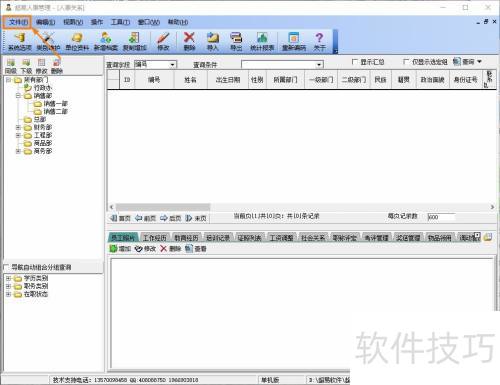Toggle the 仅显示选定组 checkbox
Screen dimensions: 500x385
click(x=406, y=62)
